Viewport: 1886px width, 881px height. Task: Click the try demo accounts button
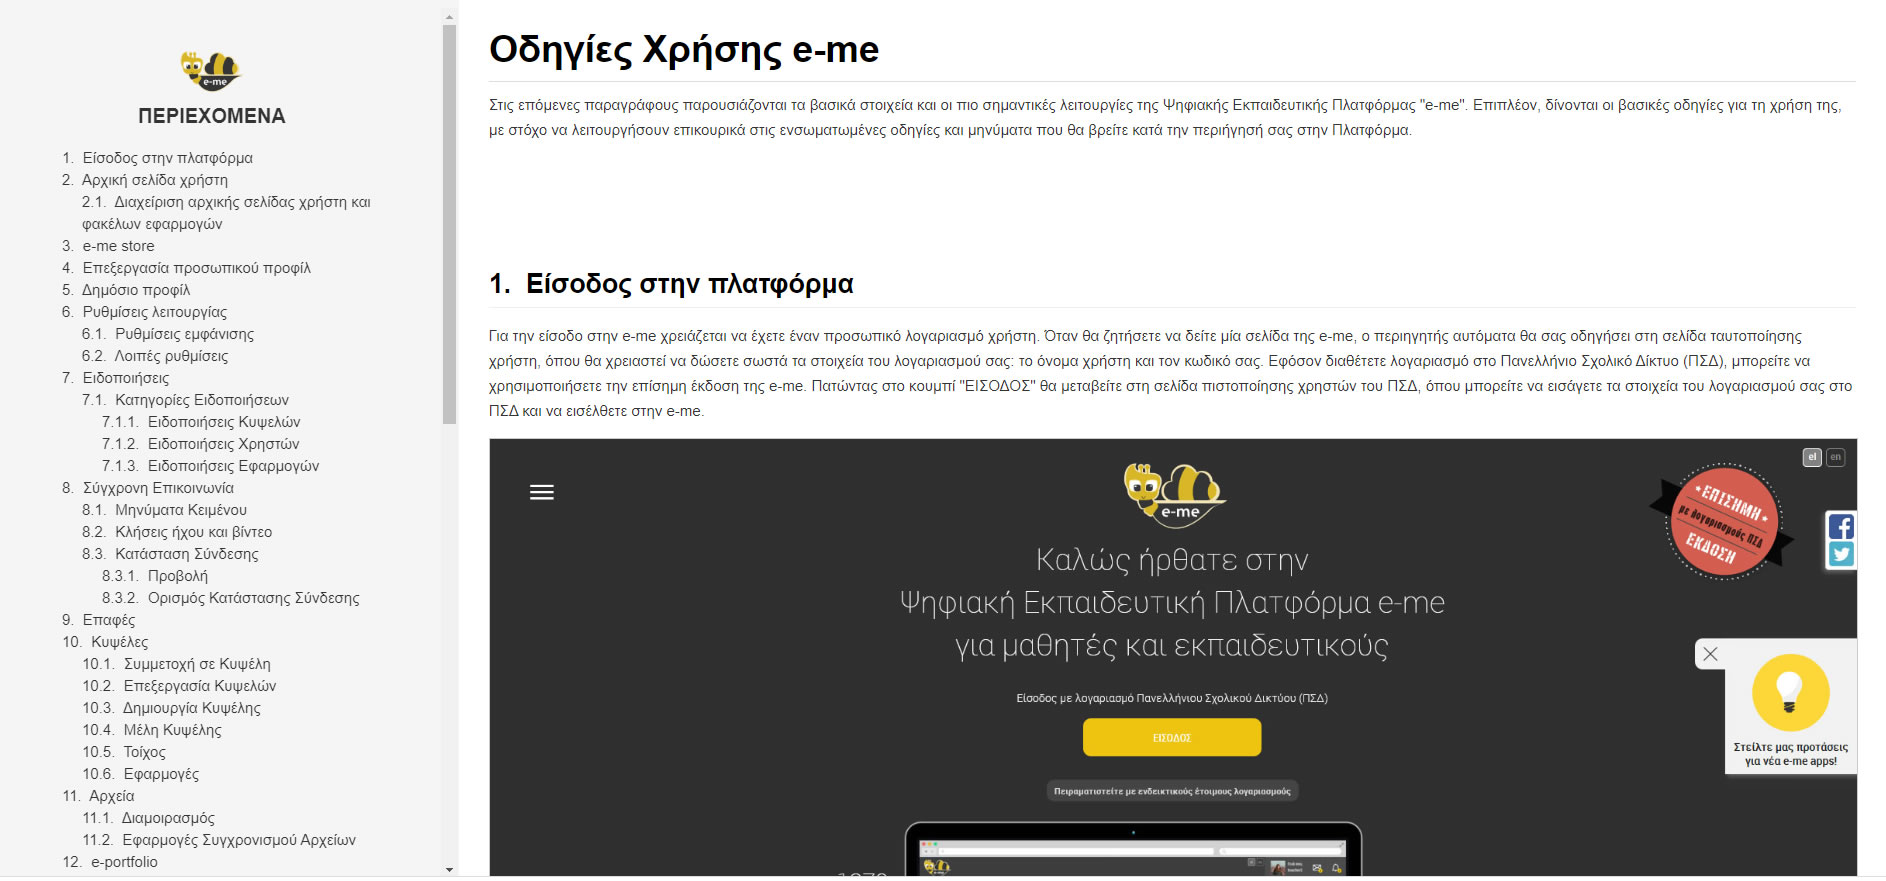tap(1172, 791)
